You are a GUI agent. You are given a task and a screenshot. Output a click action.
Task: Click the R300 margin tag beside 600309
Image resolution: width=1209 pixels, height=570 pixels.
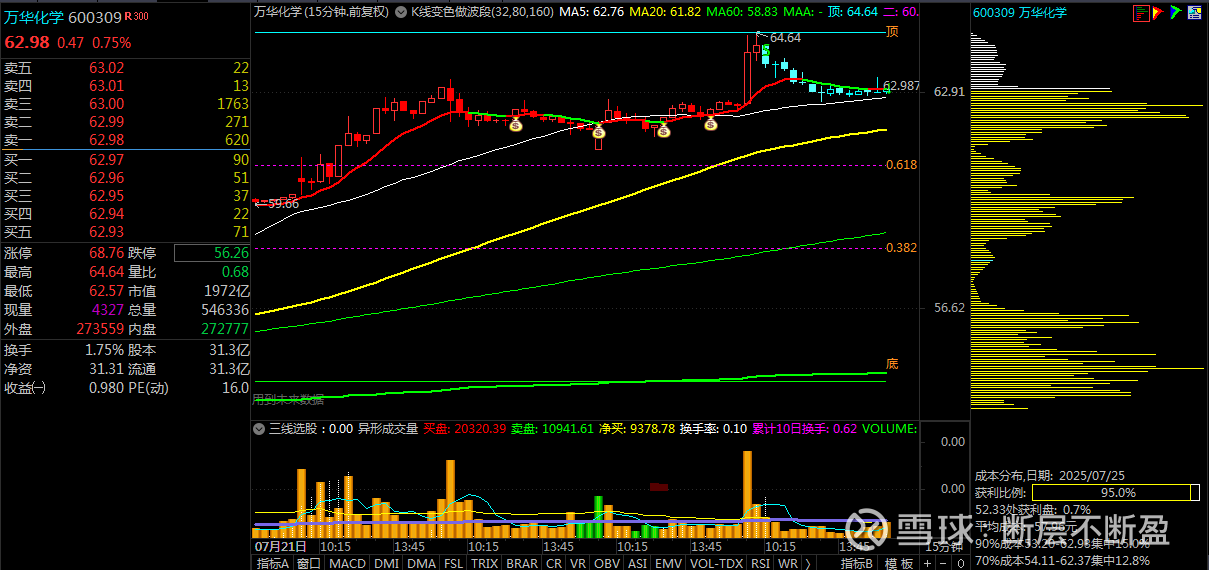pos(136,16)
